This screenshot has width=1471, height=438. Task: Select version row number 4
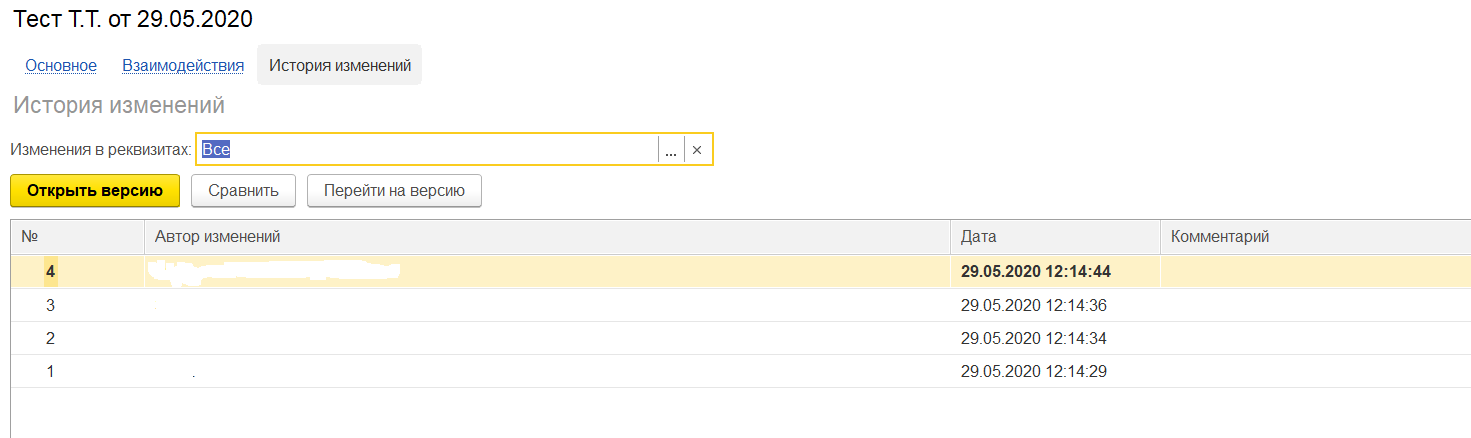(x=50, y=272)
